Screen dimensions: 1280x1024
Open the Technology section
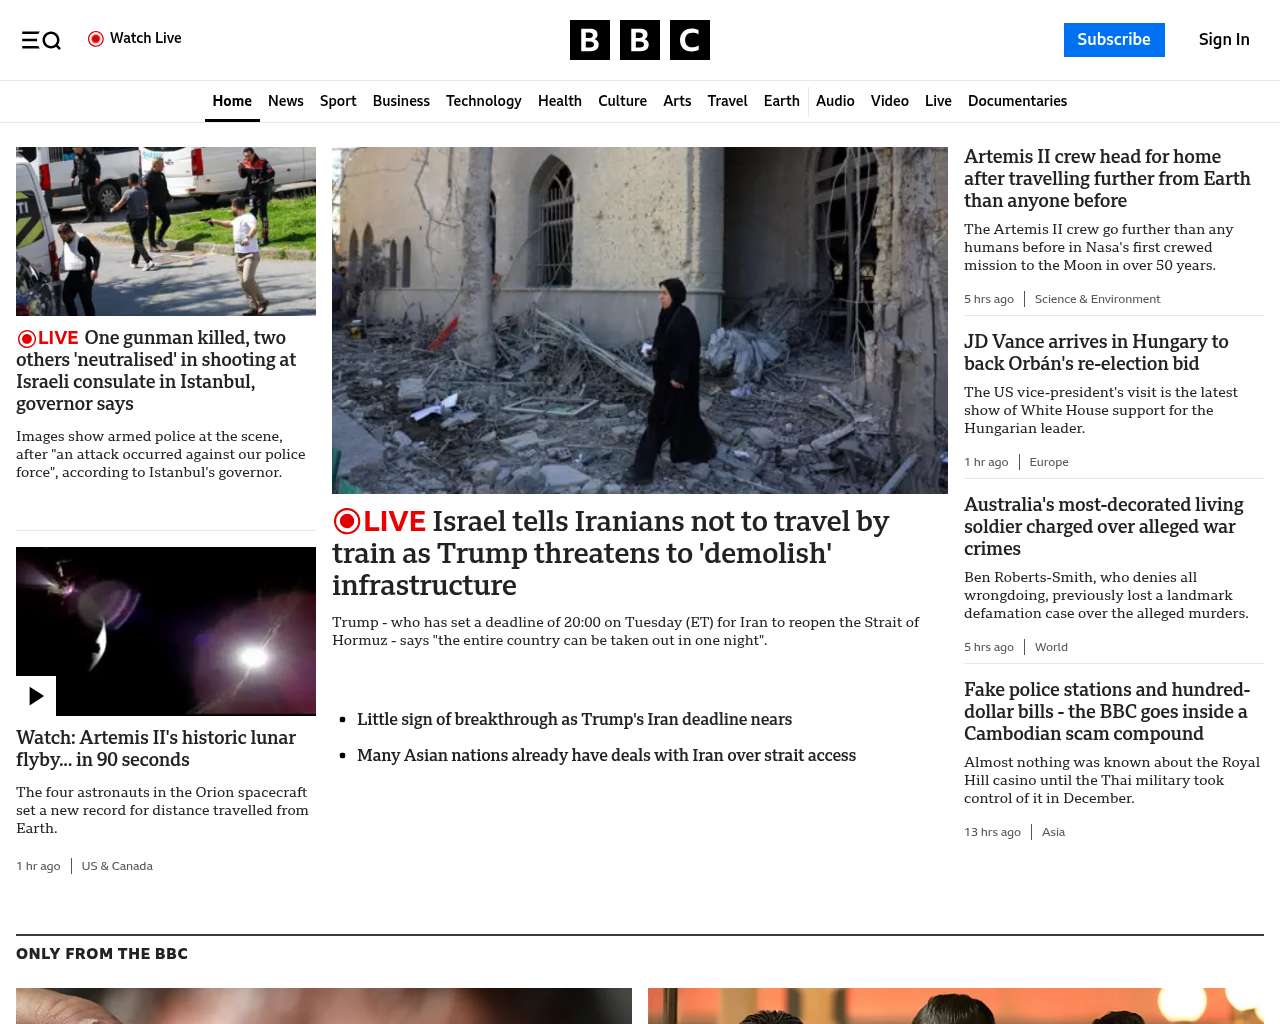tap(484, 101)
